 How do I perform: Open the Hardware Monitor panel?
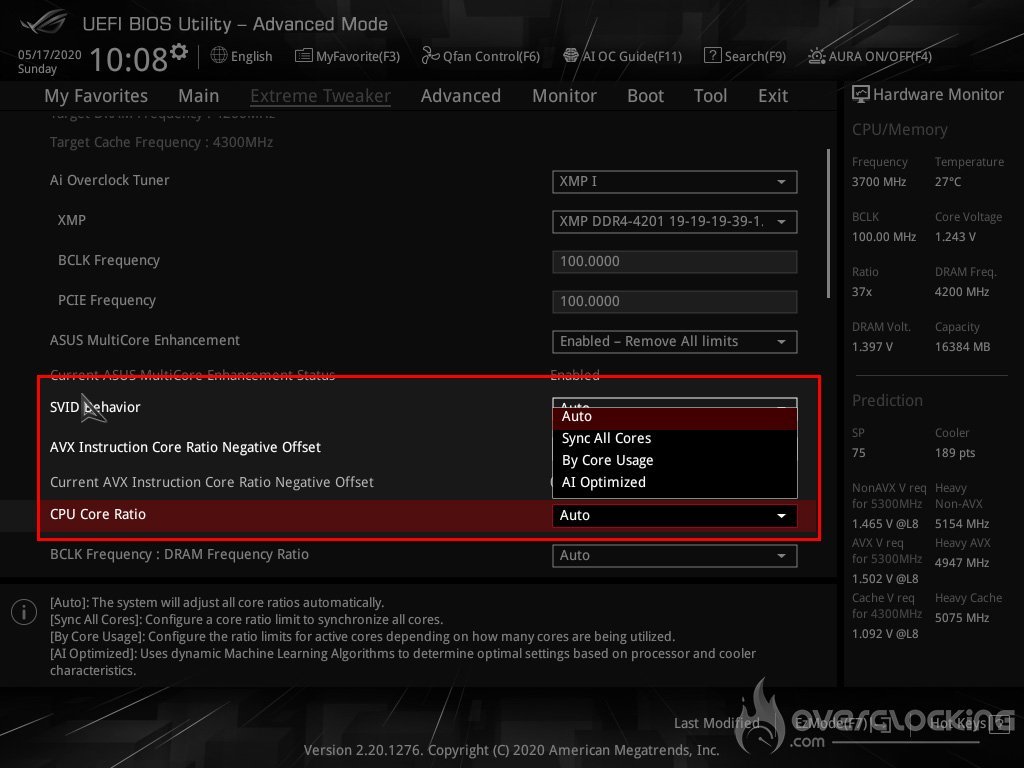point(928,94)
